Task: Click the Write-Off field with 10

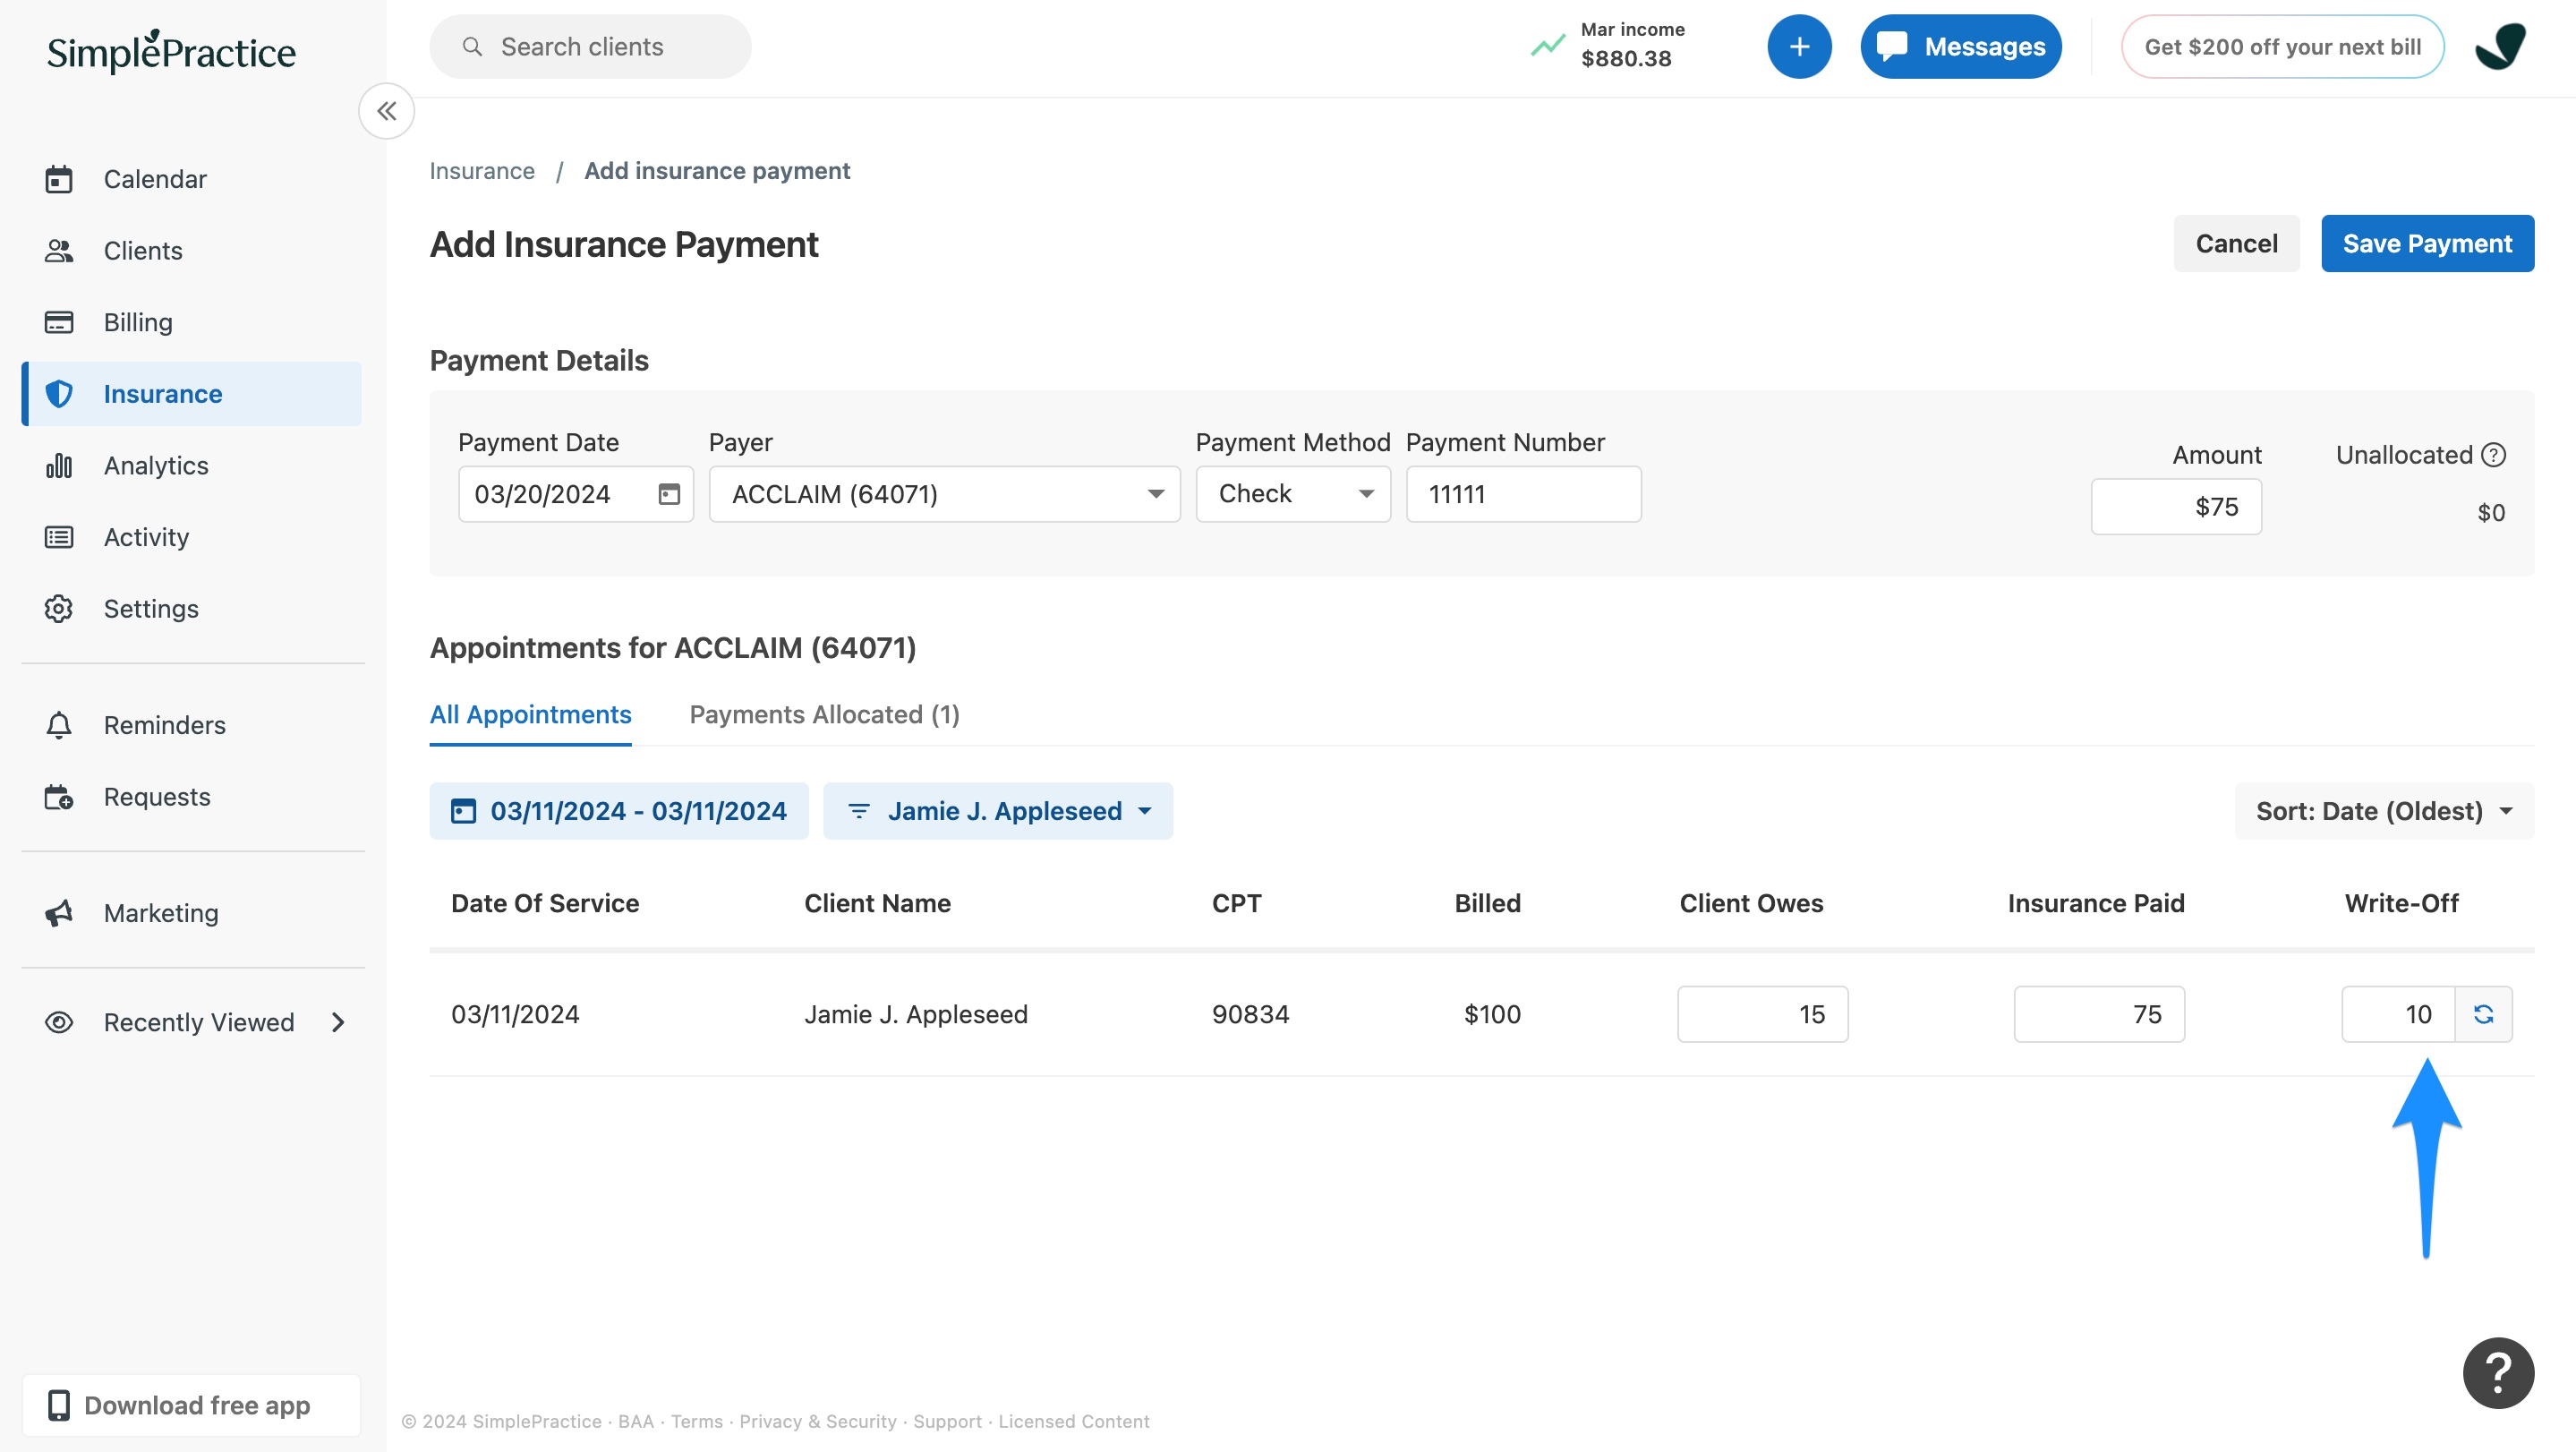Action: [2398, 1014]
